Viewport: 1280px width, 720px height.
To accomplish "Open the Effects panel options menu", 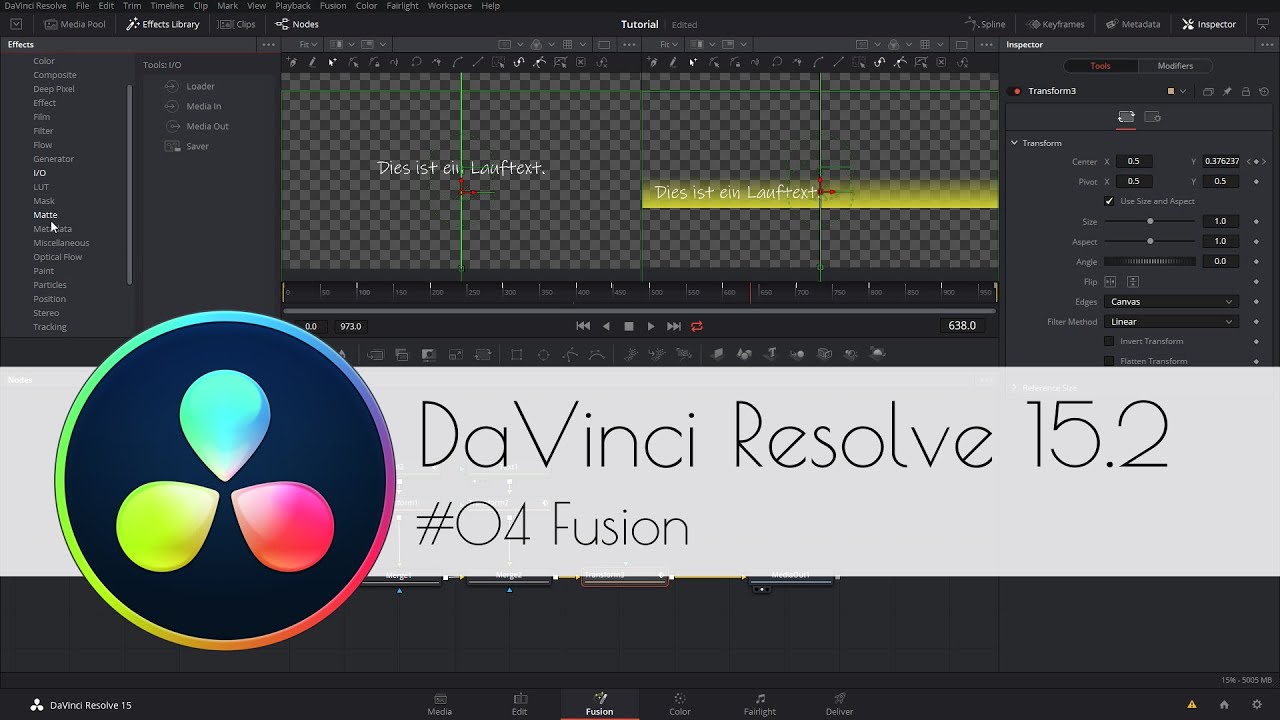I will [268, 45].
